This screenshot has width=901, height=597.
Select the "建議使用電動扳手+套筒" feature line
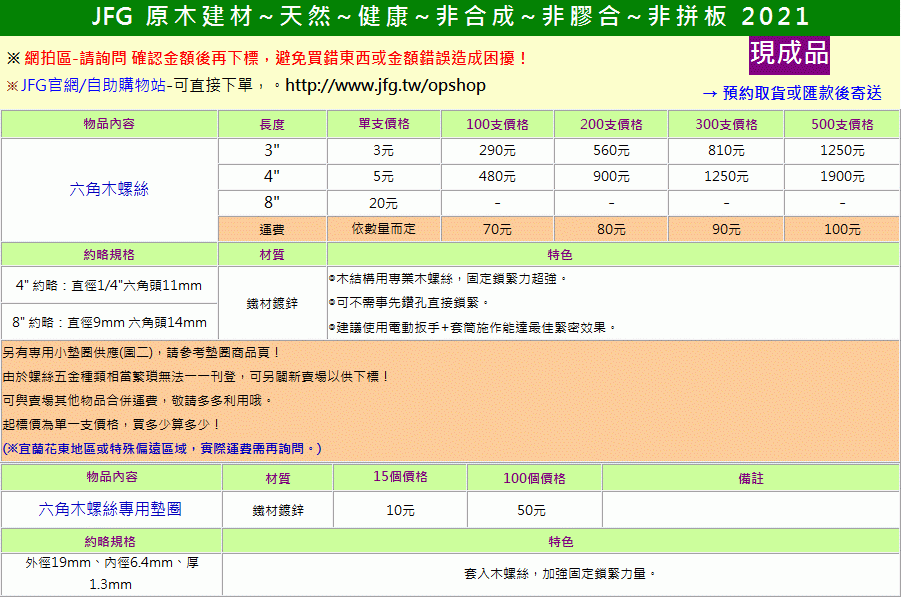[x=473, y=328]
